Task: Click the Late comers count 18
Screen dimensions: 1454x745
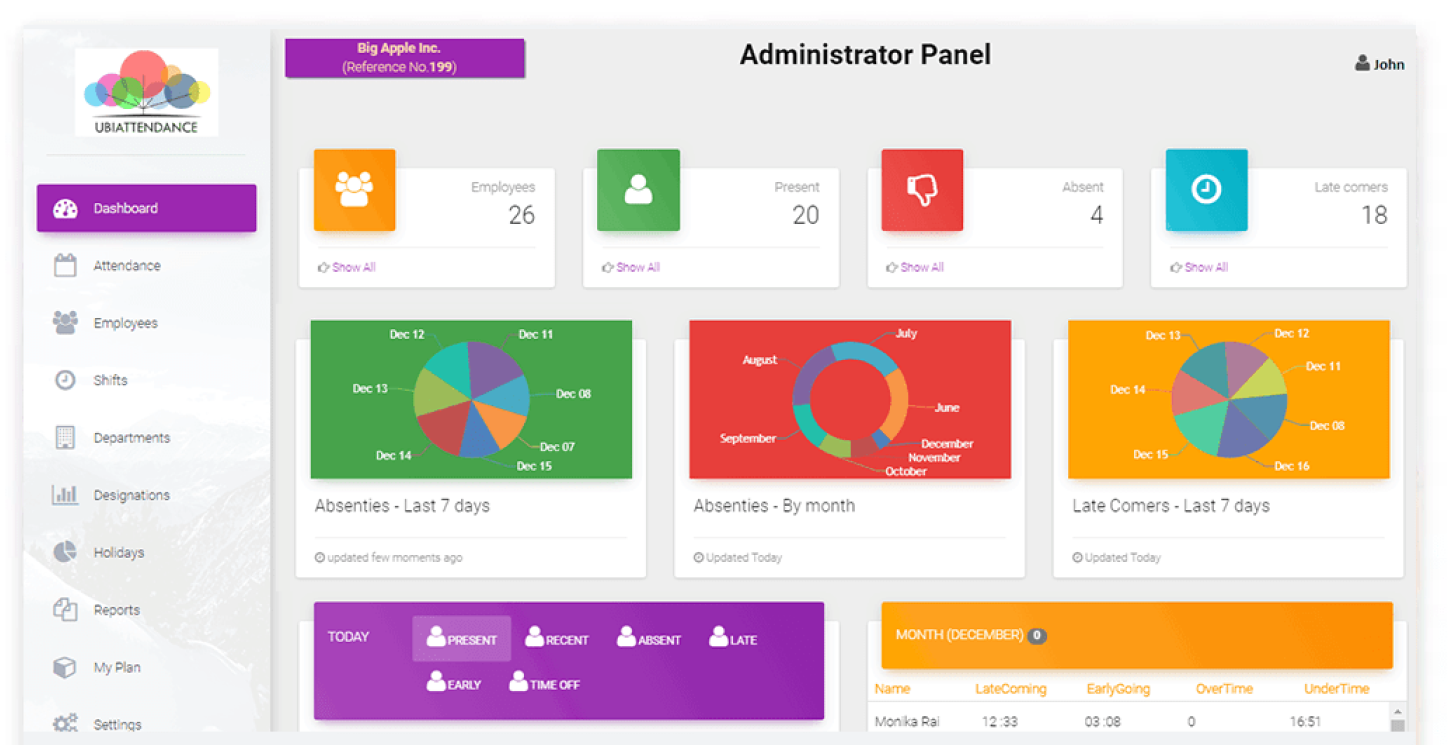Action: tap(1374, 215)
